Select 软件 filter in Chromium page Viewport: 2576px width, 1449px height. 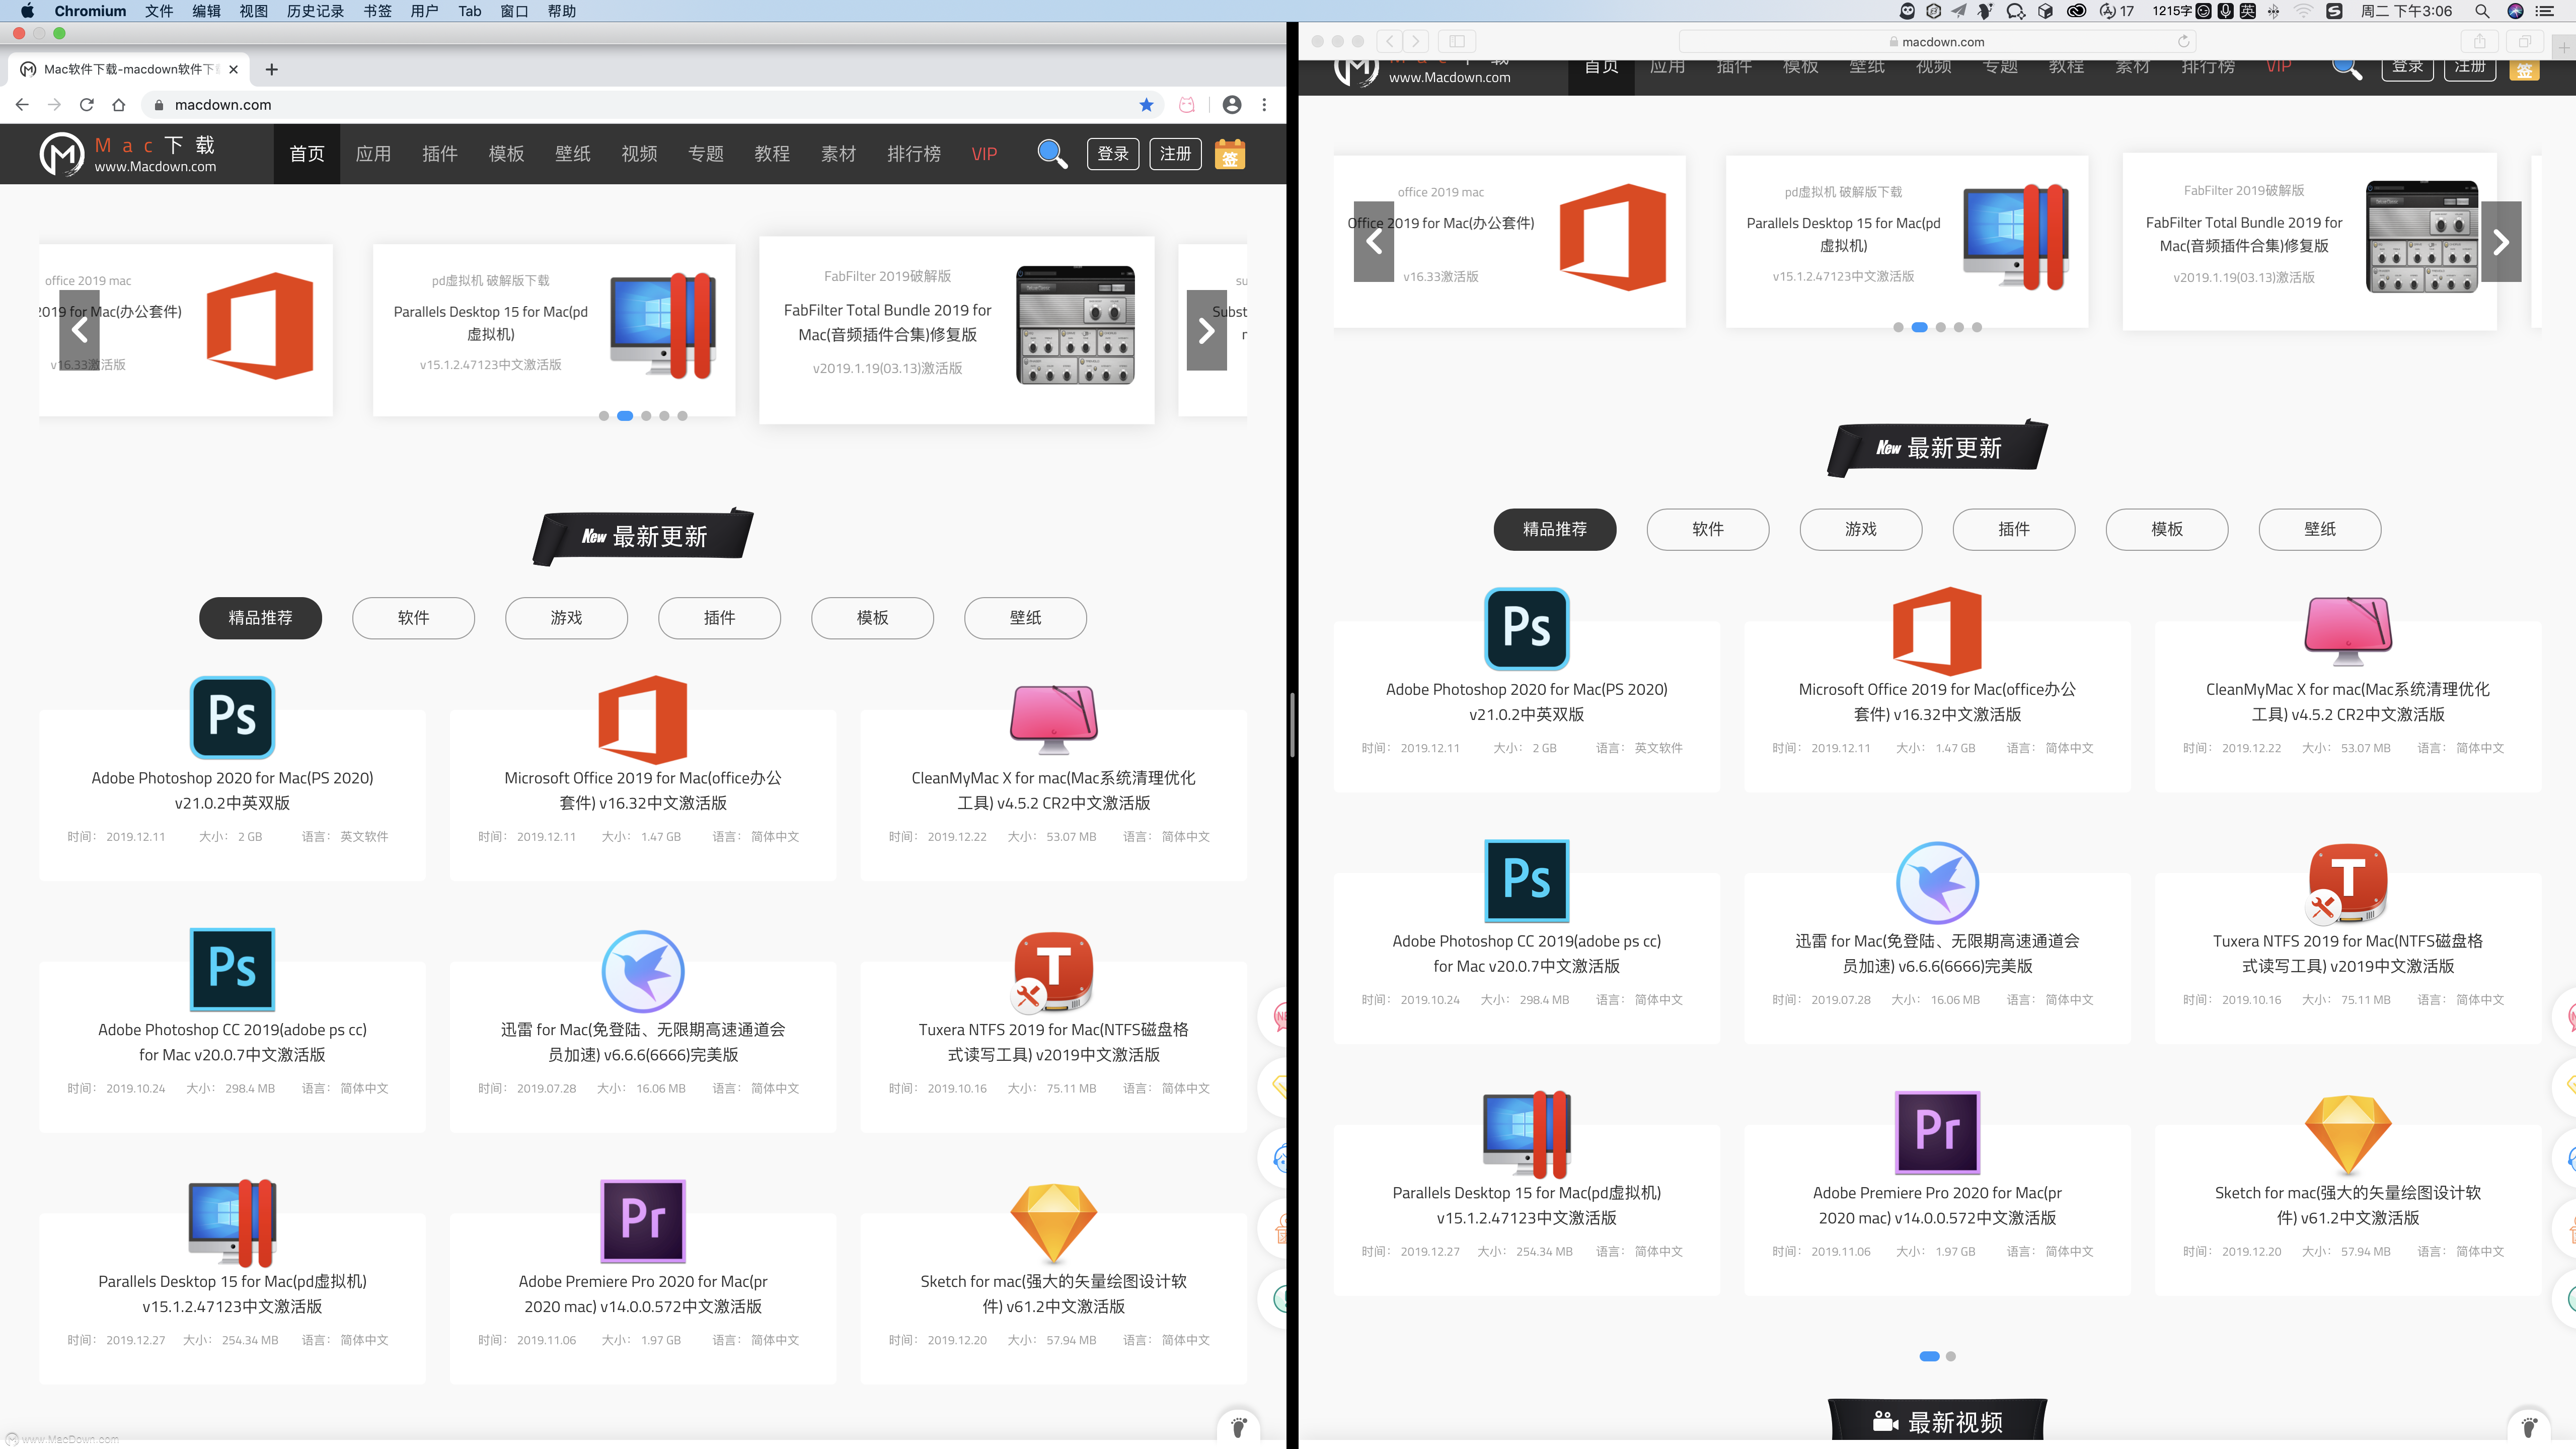point(413,618)
